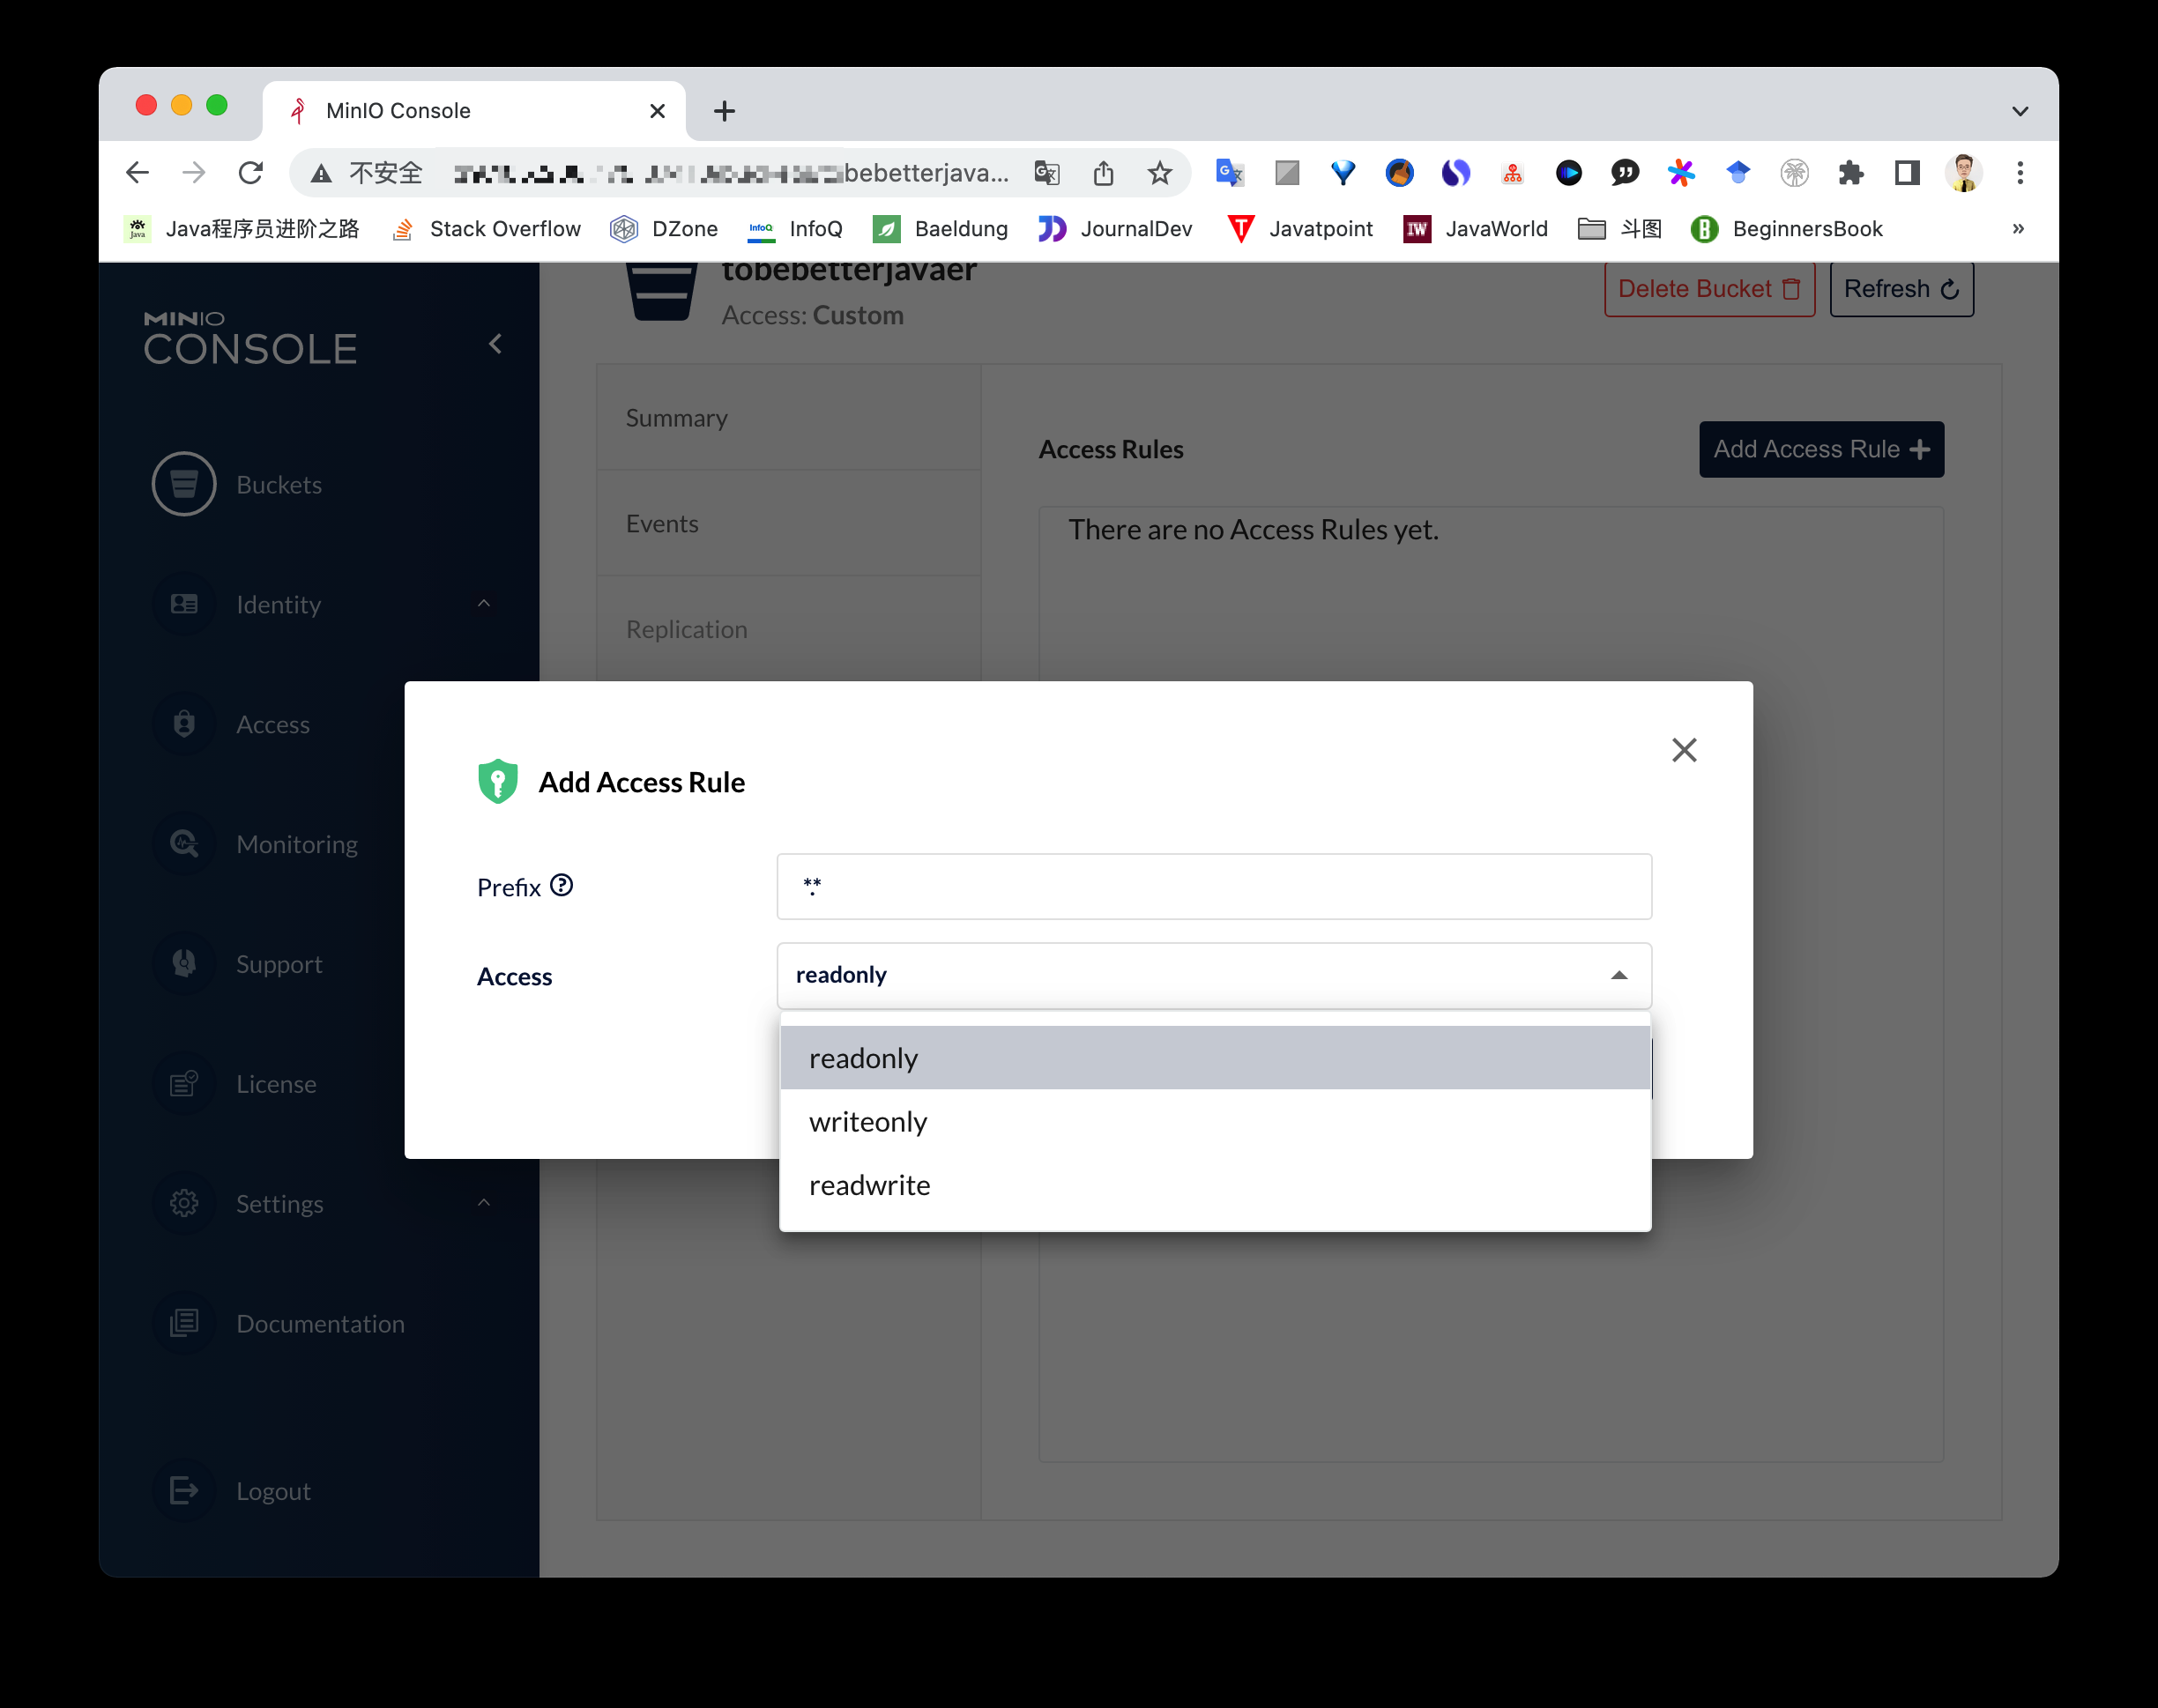2158x1708 pixels.
Task: Click the License sidebar icon
Action: (x=184, y=1084)
